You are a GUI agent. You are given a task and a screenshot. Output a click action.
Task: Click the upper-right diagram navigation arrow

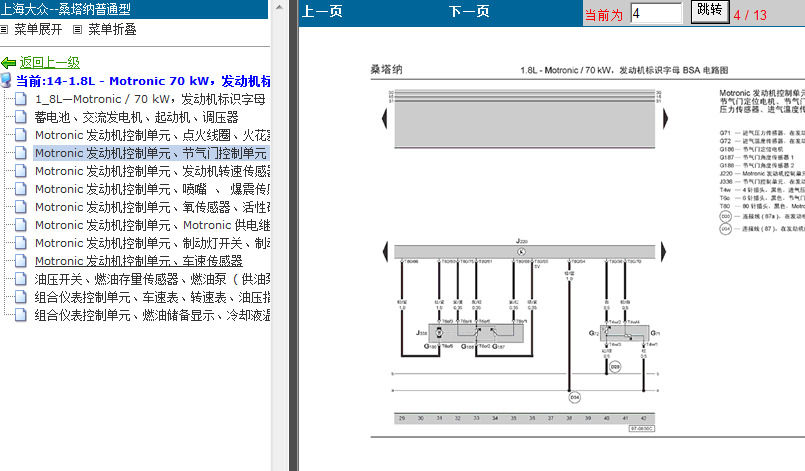[x=665, y=119]
